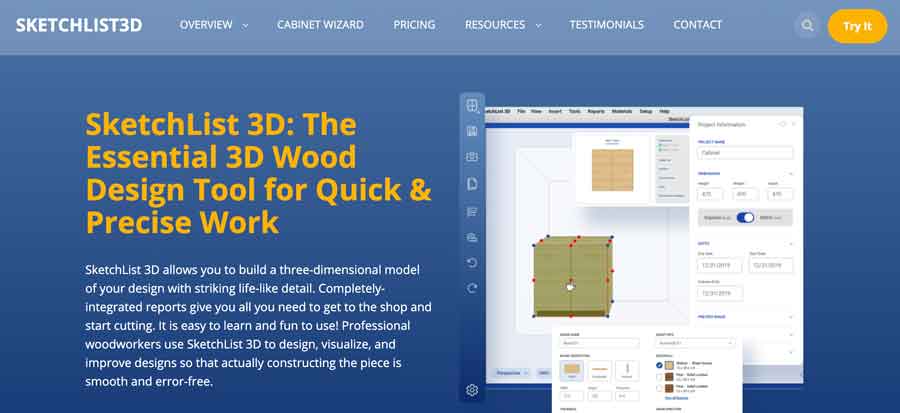Open the Pricing page
Image resolution: width=900 pixels, height=413 pixels.
tap(414, 25)
